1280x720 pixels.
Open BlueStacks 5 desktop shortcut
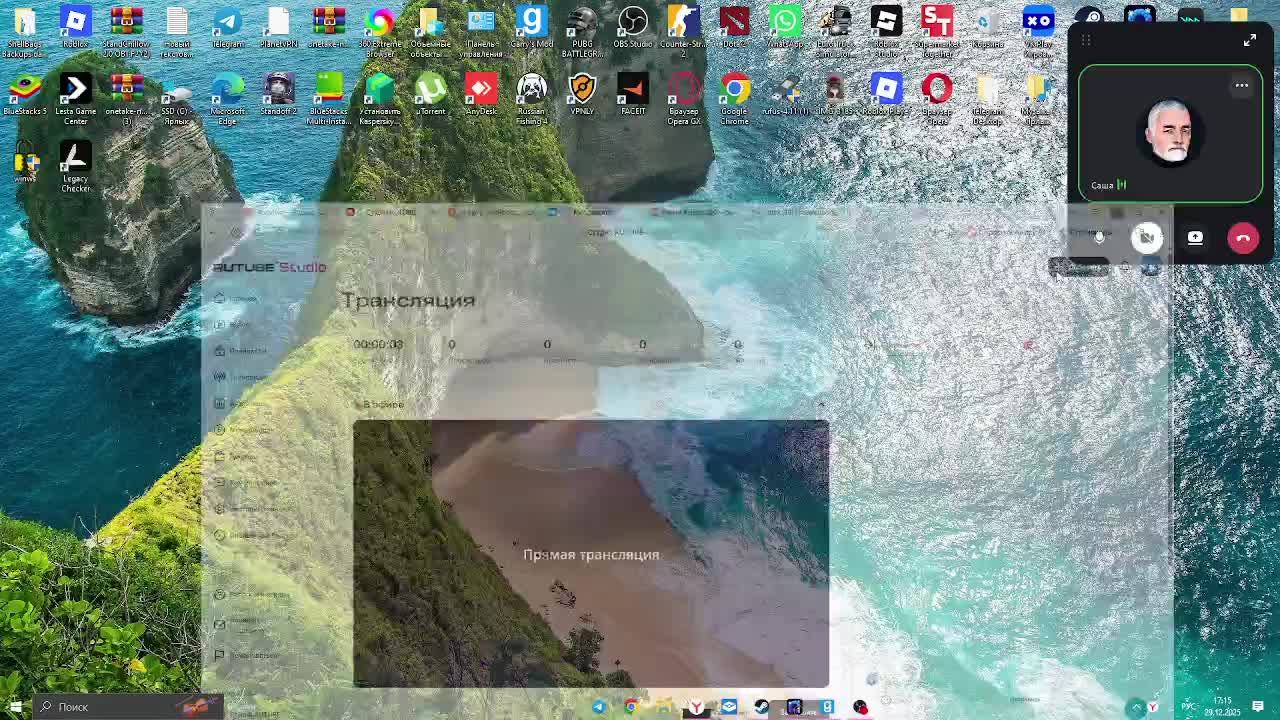coord(25,95)
